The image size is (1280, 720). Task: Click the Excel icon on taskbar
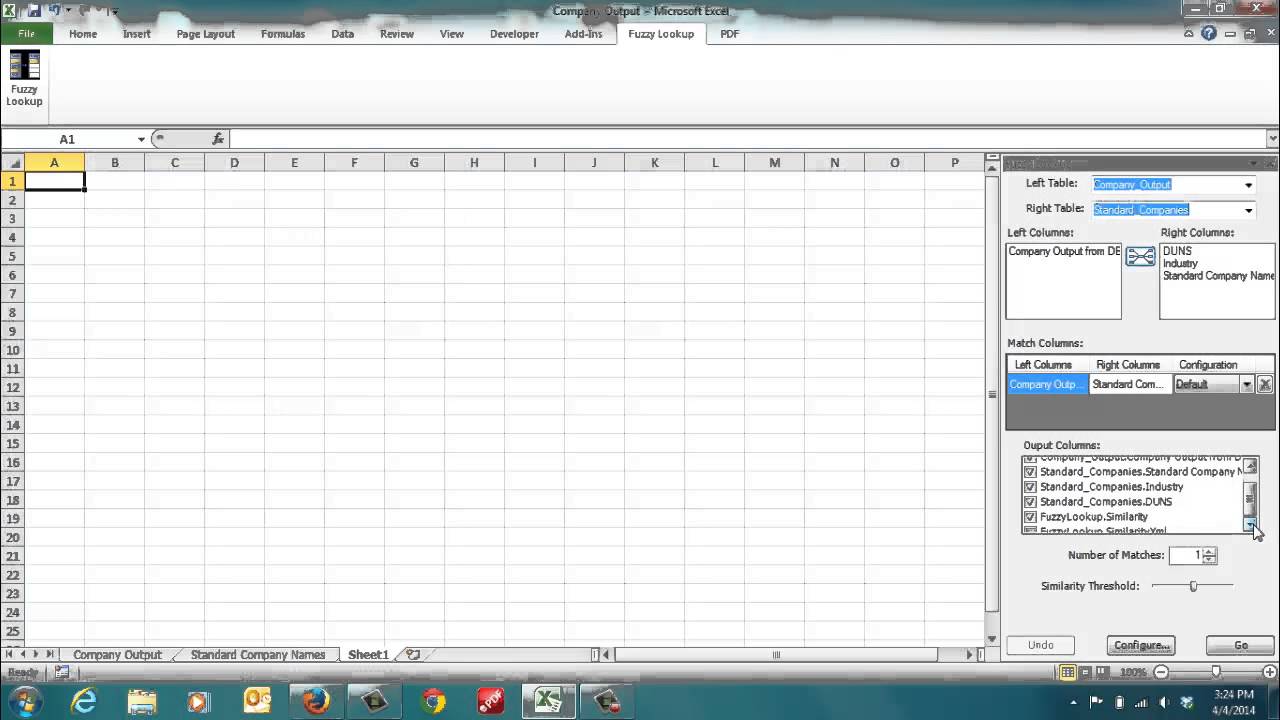549,701
